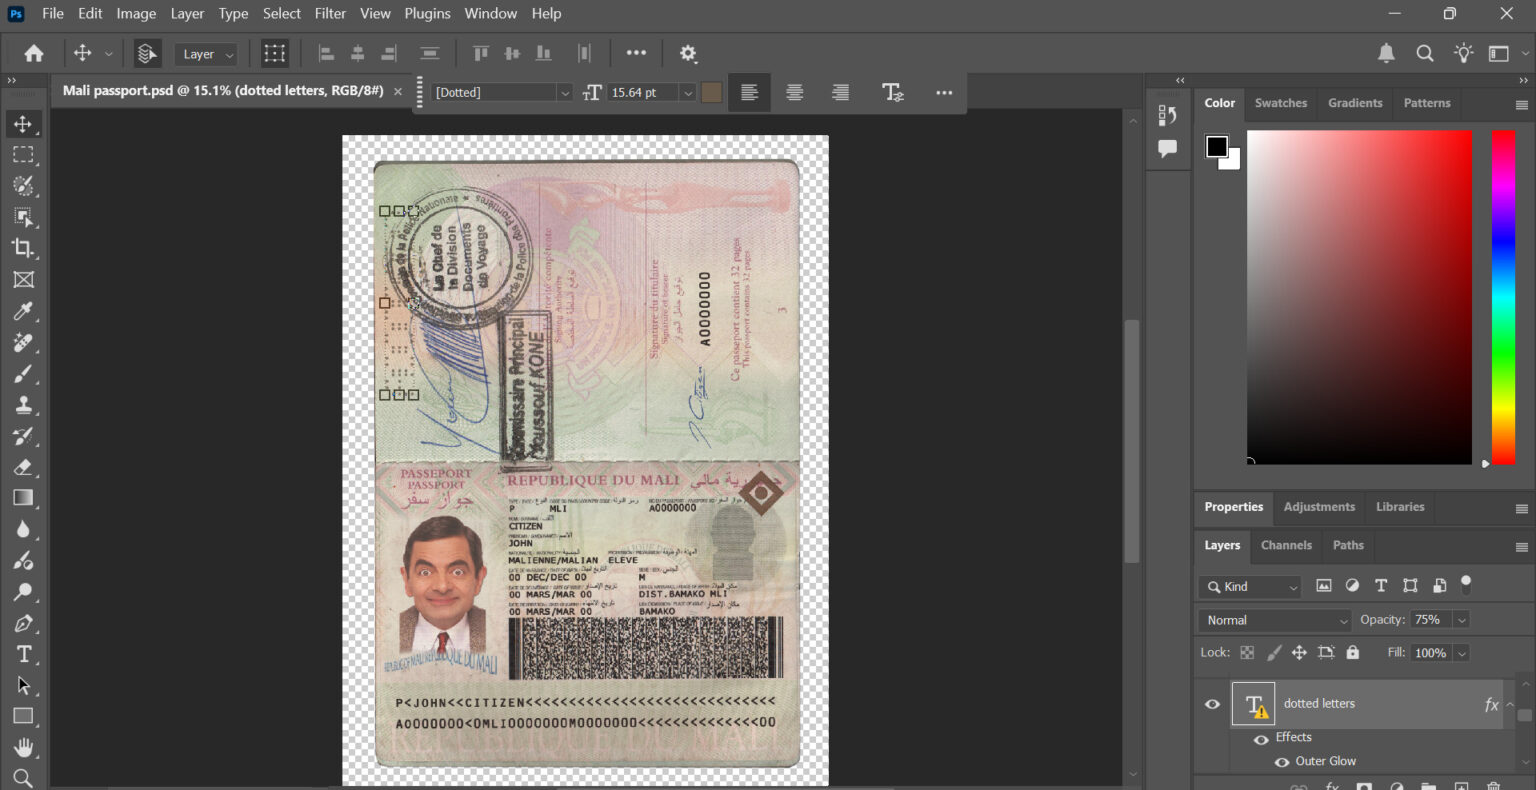The image size is (1536, 790).
Task: Select the Spot Healing Brush tool
Action: [x=23, y=342]
